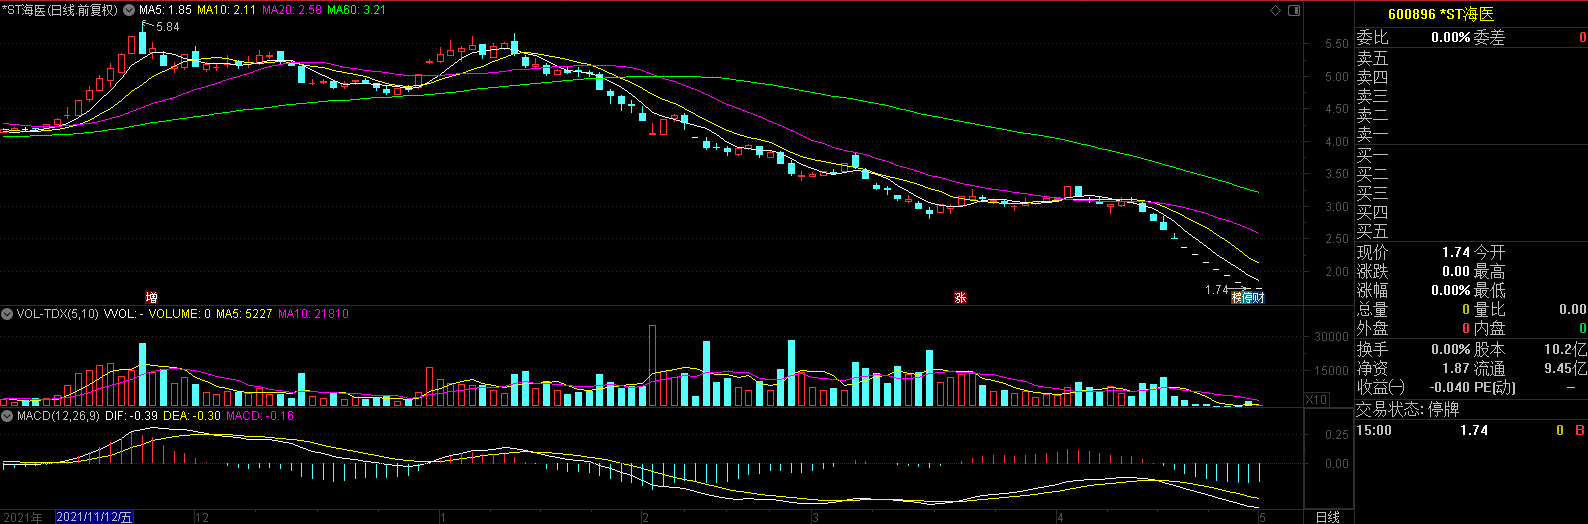This screenshot has height=524, width=1588.
Task: Click the *ST海医 (日线.前复权) chart title
Action: [61, 10]
